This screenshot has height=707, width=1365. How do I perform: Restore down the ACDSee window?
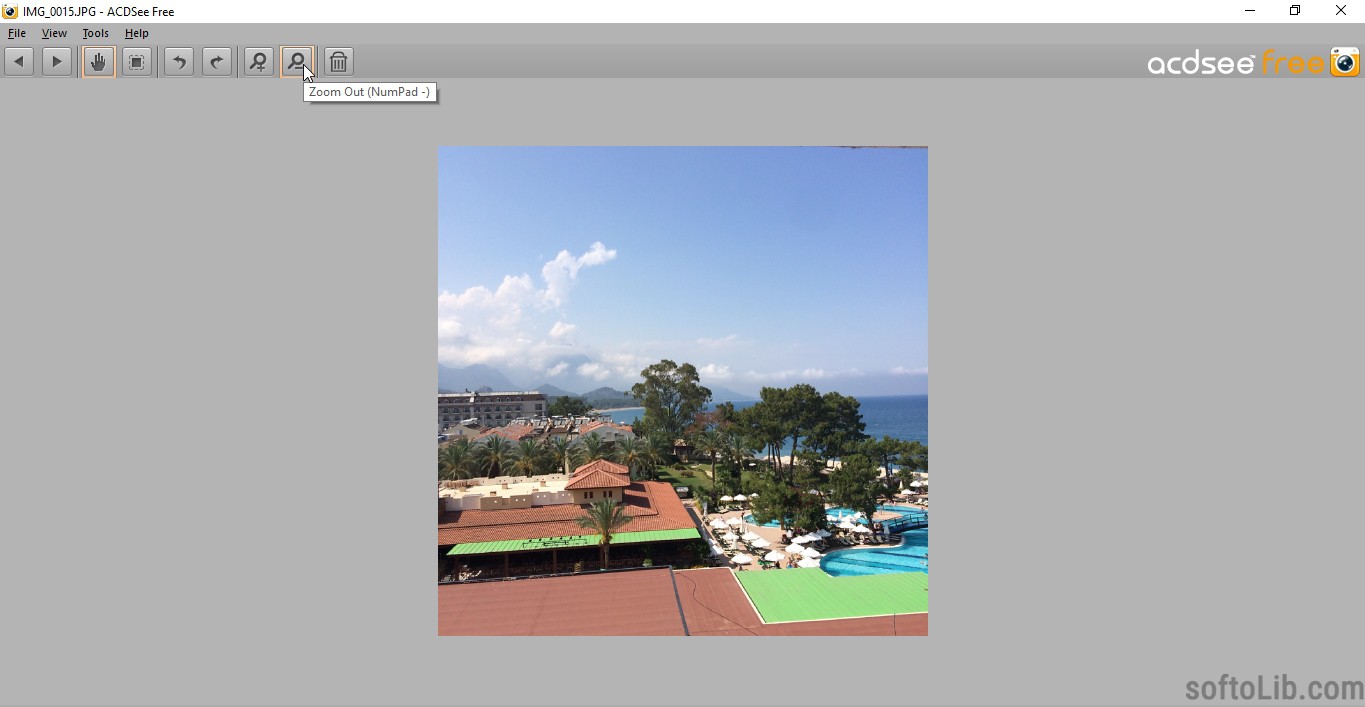pos(1295,11)
